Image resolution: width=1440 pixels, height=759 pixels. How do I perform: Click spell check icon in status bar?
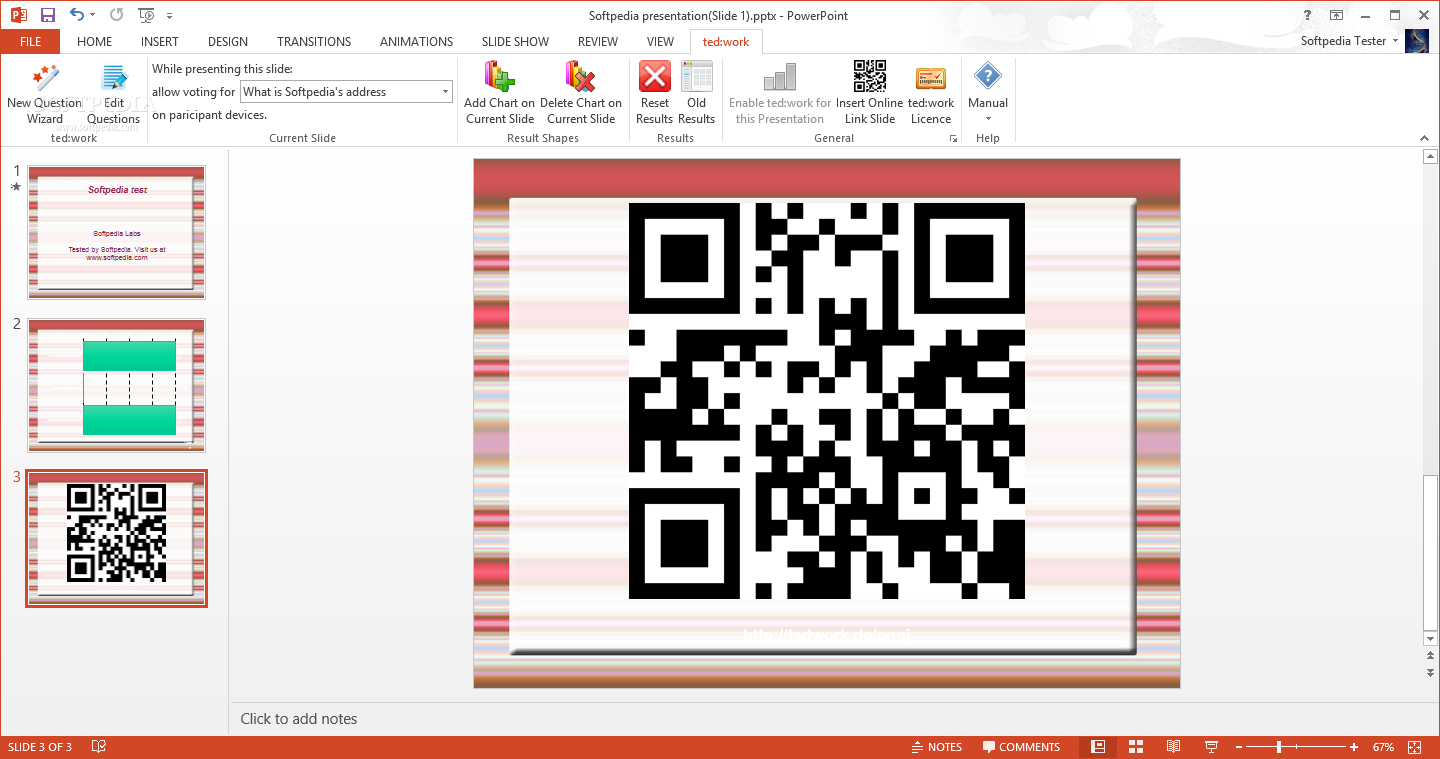[x=99, y=747]
